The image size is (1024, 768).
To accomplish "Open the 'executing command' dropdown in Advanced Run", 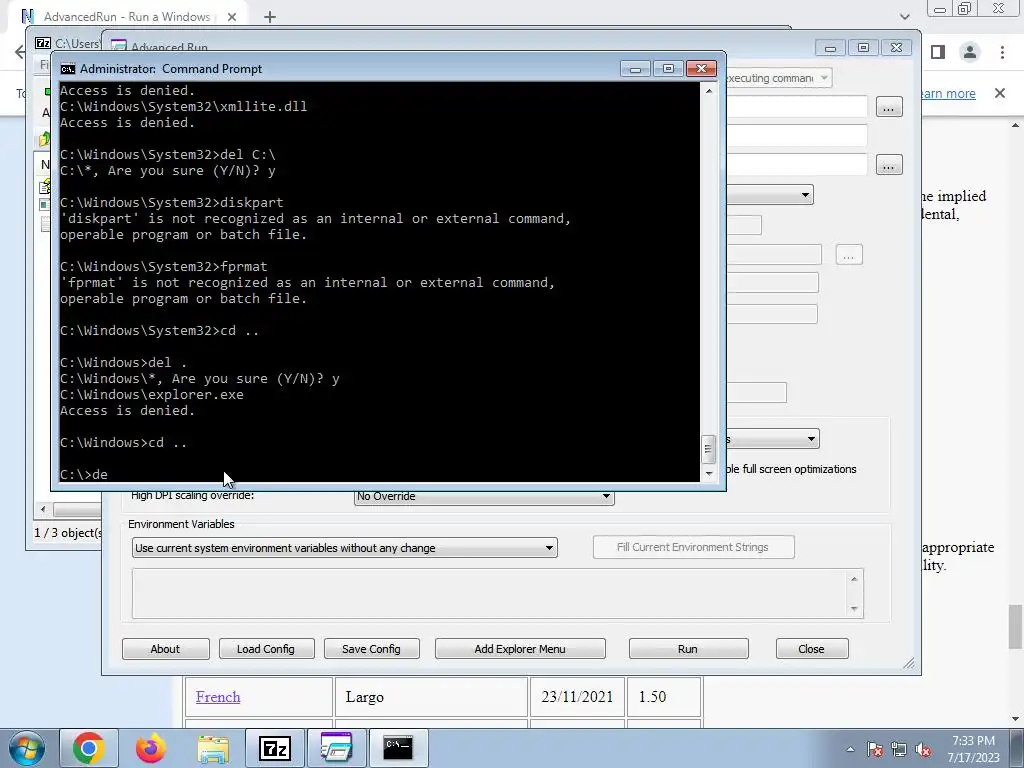I will [x=778, y=78].
